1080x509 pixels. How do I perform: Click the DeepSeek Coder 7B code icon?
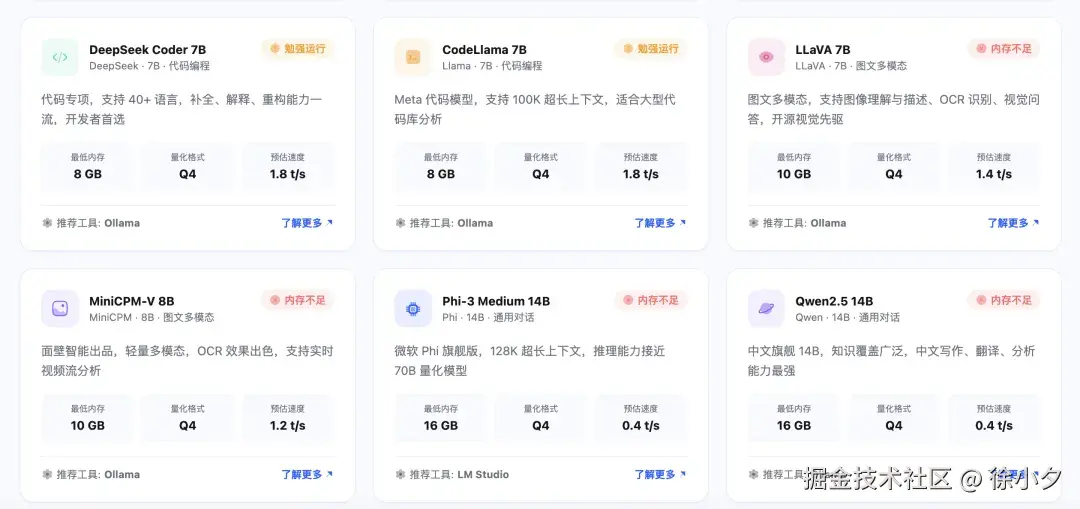pyautogui.click(x=60, y=57)
